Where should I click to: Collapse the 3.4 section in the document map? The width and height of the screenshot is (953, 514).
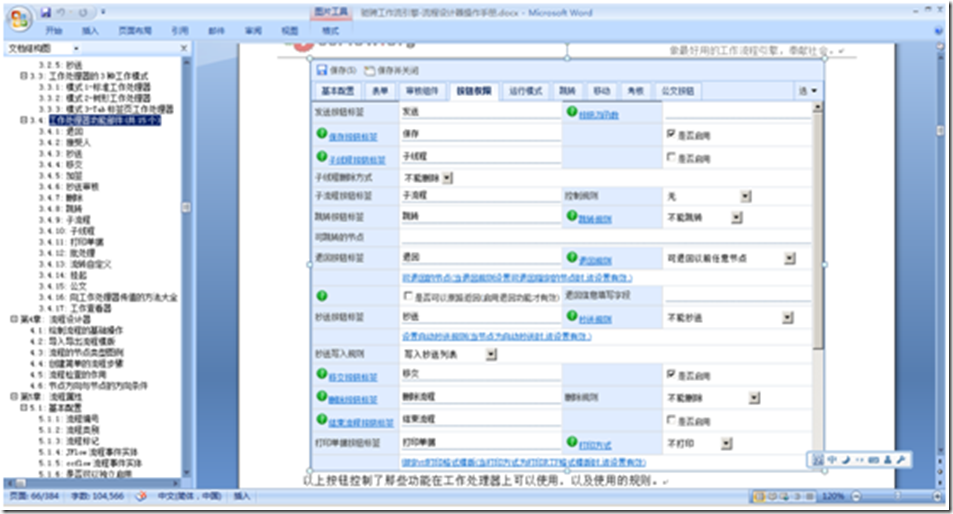(x=24, y=120)
